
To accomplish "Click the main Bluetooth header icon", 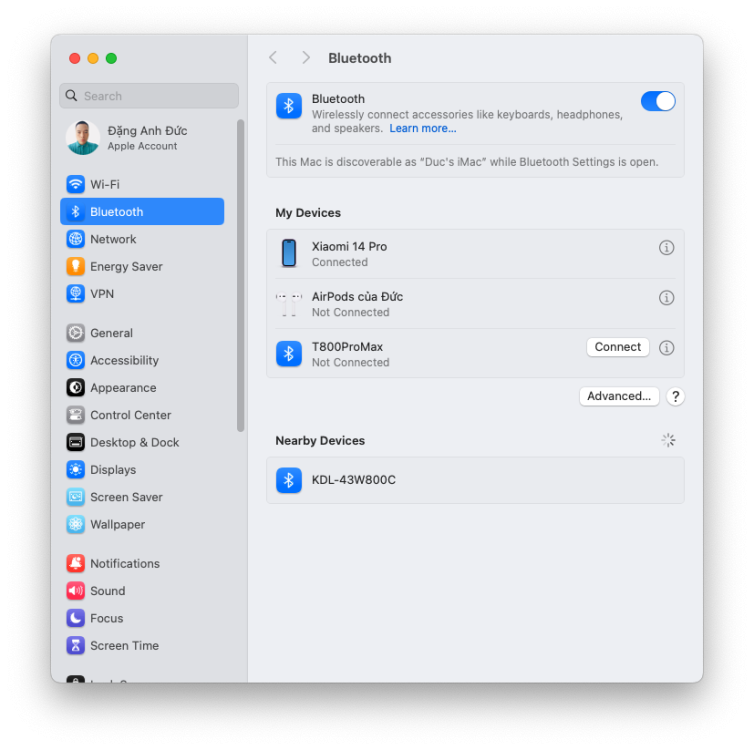I will [289, 106].
